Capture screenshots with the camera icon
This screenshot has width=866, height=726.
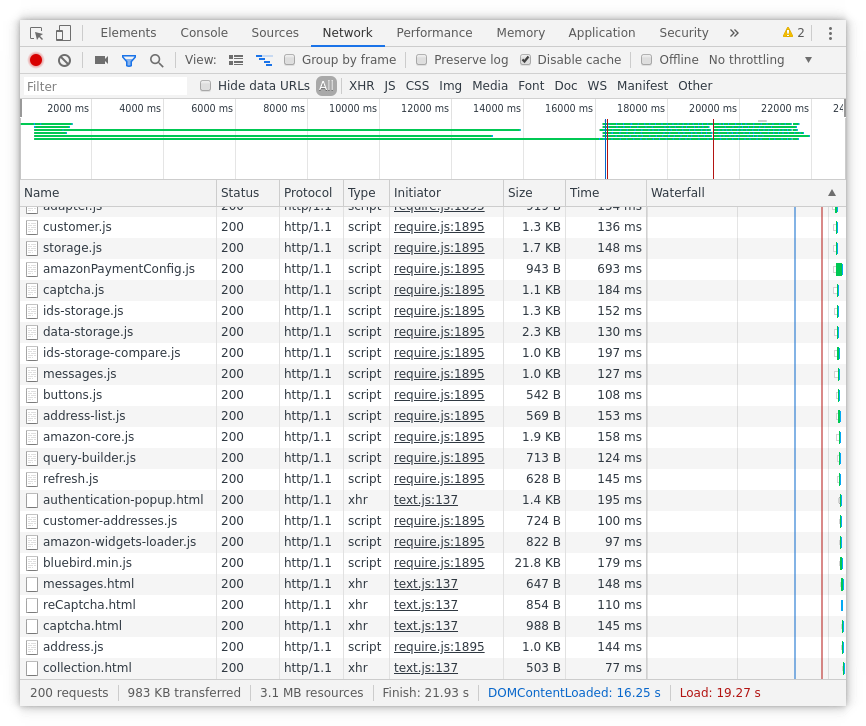[100, 59]
